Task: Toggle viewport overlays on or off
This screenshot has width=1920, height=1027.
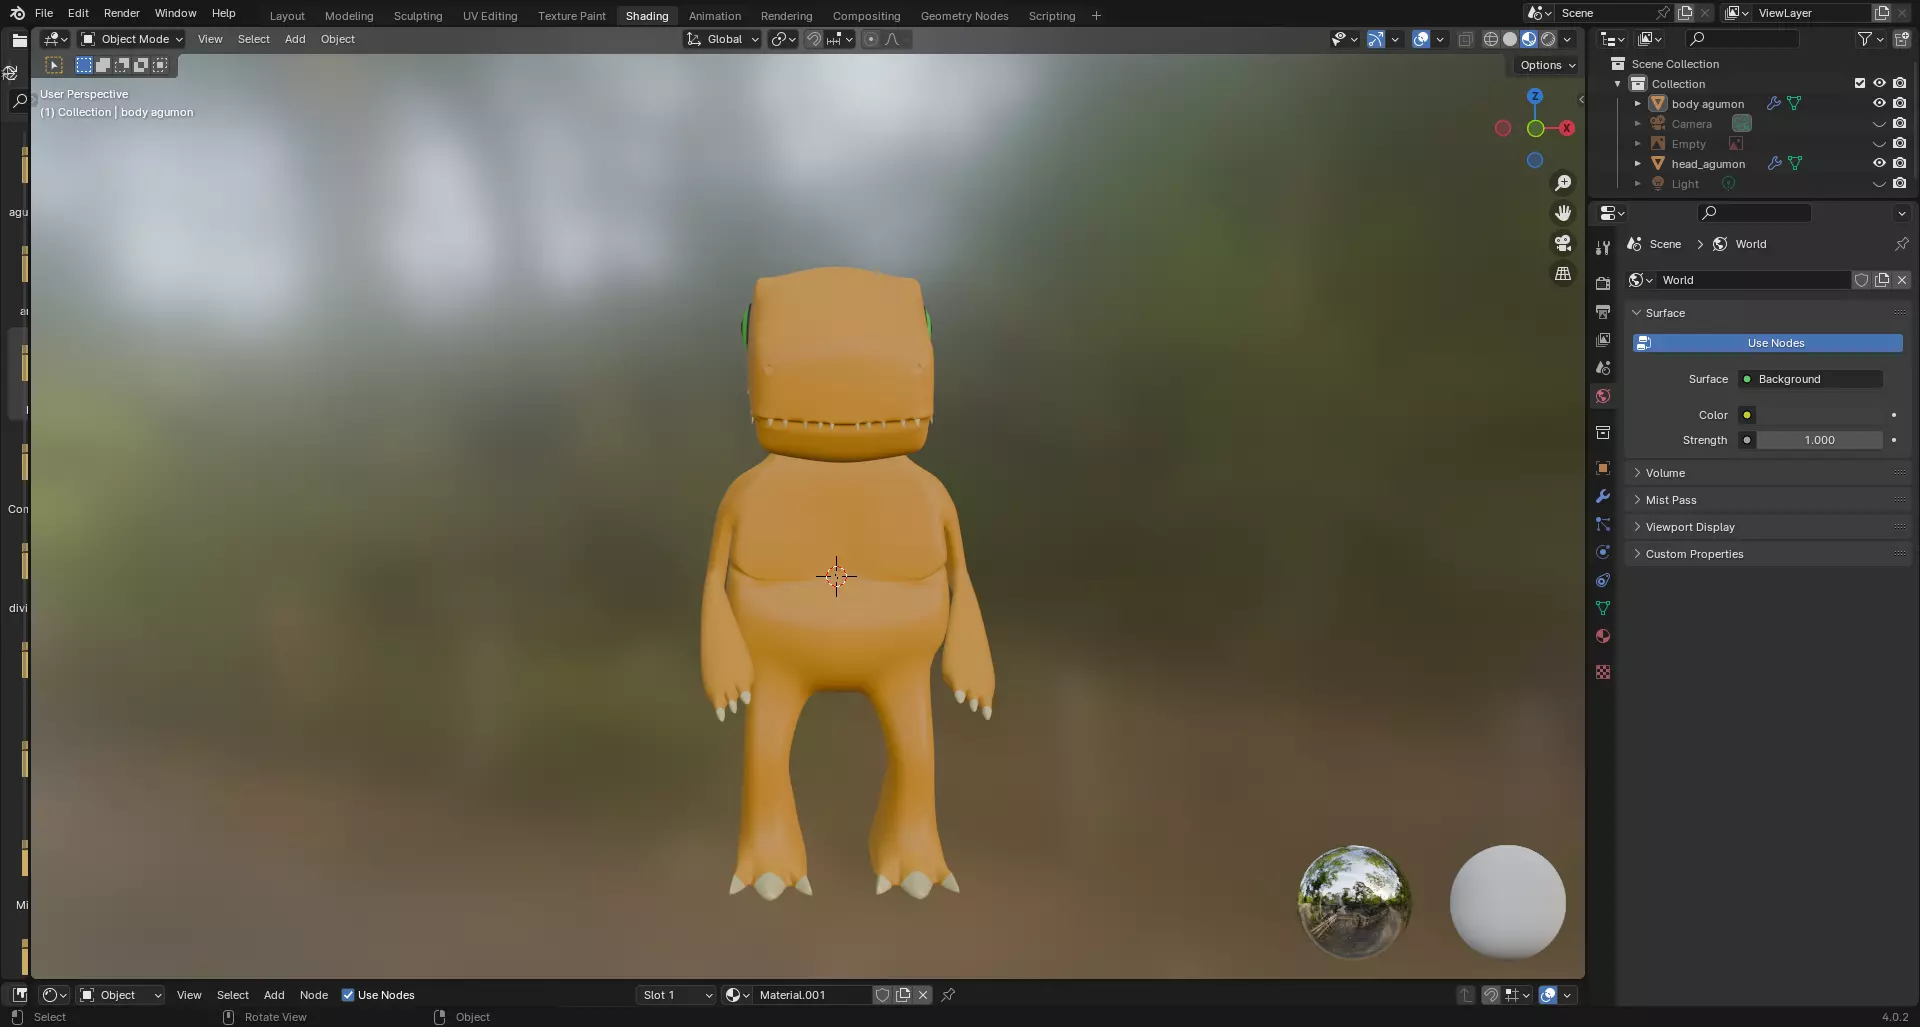Action: [1421, 39]
